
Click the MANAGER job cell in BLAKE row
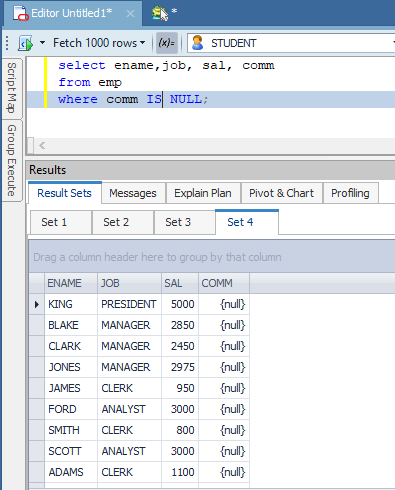pyautogui.click(x=129, y=325)
